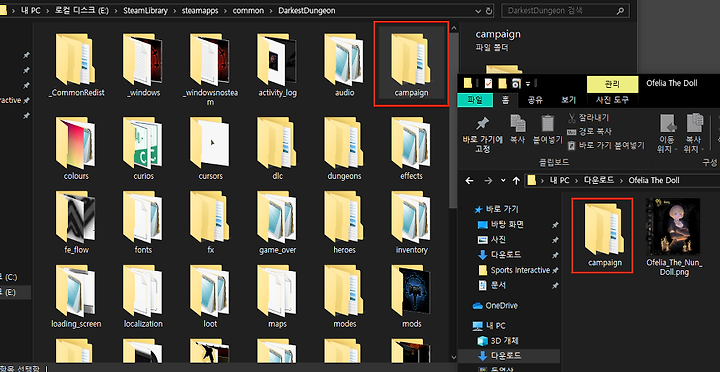Click the 붙여넣기 paste button
The width and height of the screenshot is (720, 372).
[x=547, y=130]
